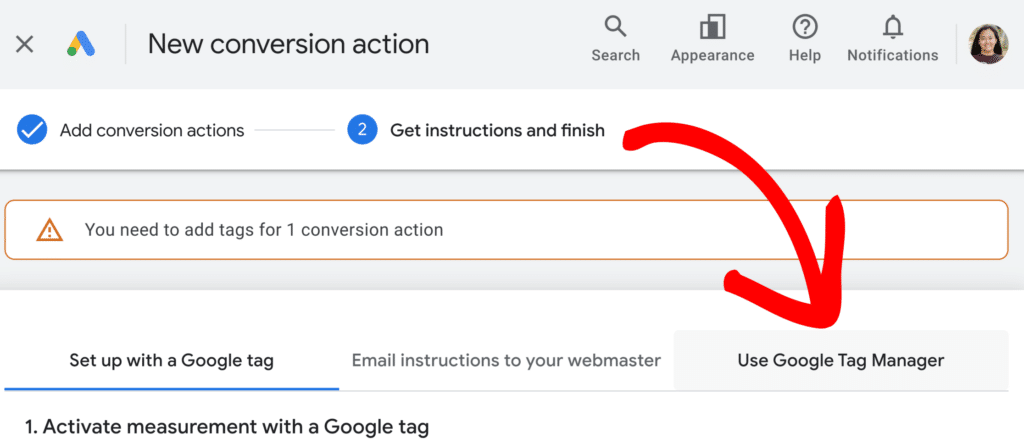The height and width of the screenshot is (444, 1024).
Task: Click the completed step checkmark circle
Action: pyautogui.click(x=32, y=130)
